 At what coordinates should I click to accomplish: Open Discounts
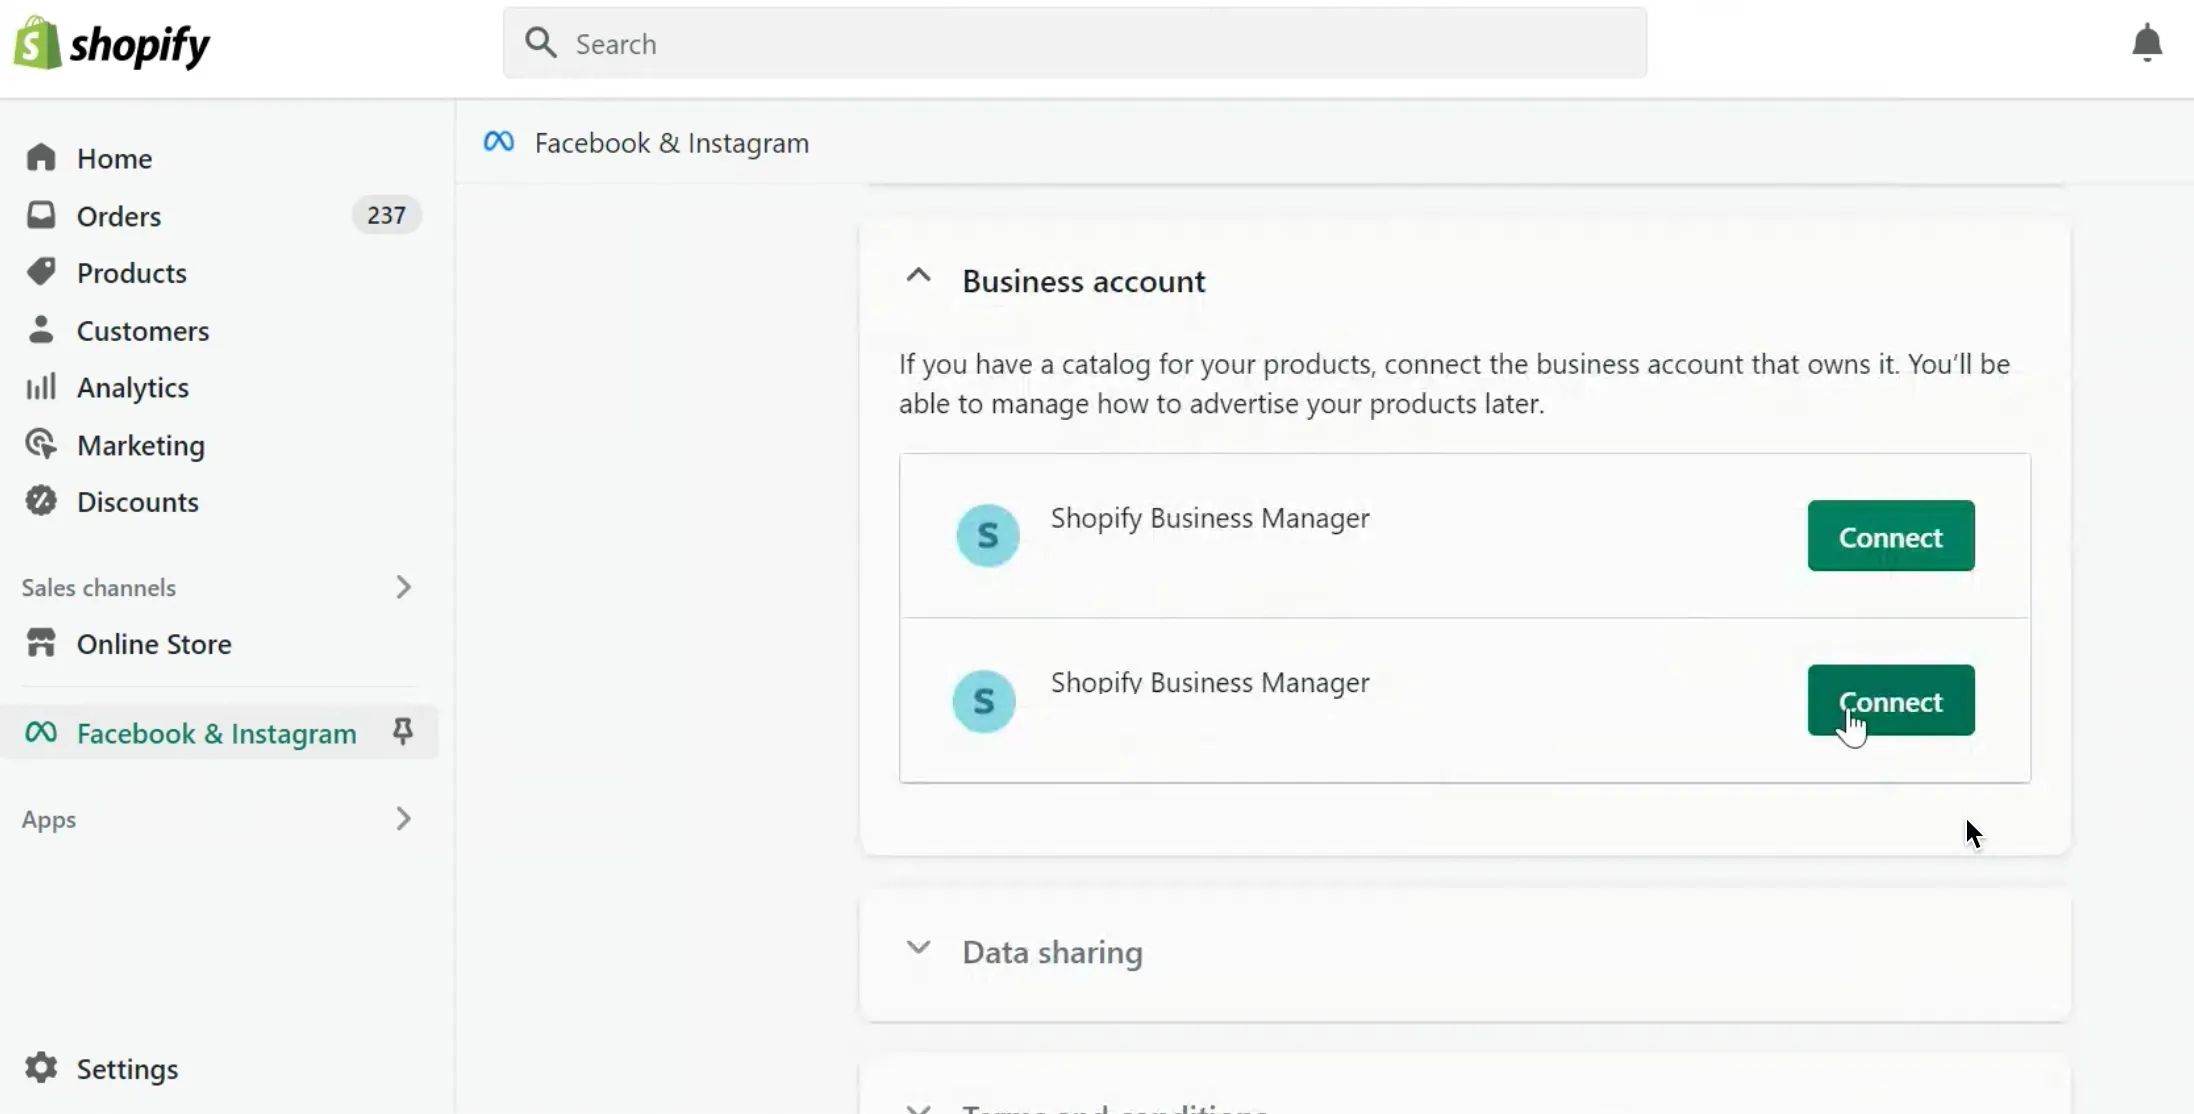click(138, 502)
